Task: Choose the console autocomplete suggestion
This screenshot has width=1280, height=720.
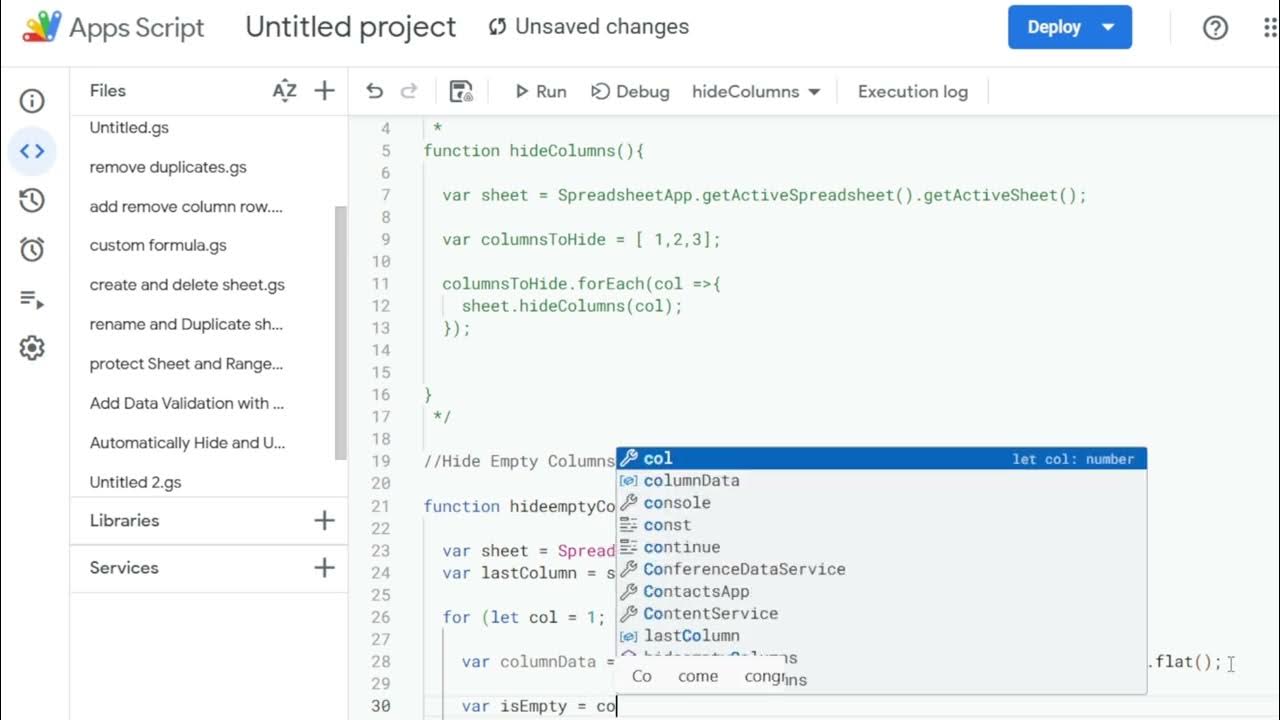Action: pos(677,503)
